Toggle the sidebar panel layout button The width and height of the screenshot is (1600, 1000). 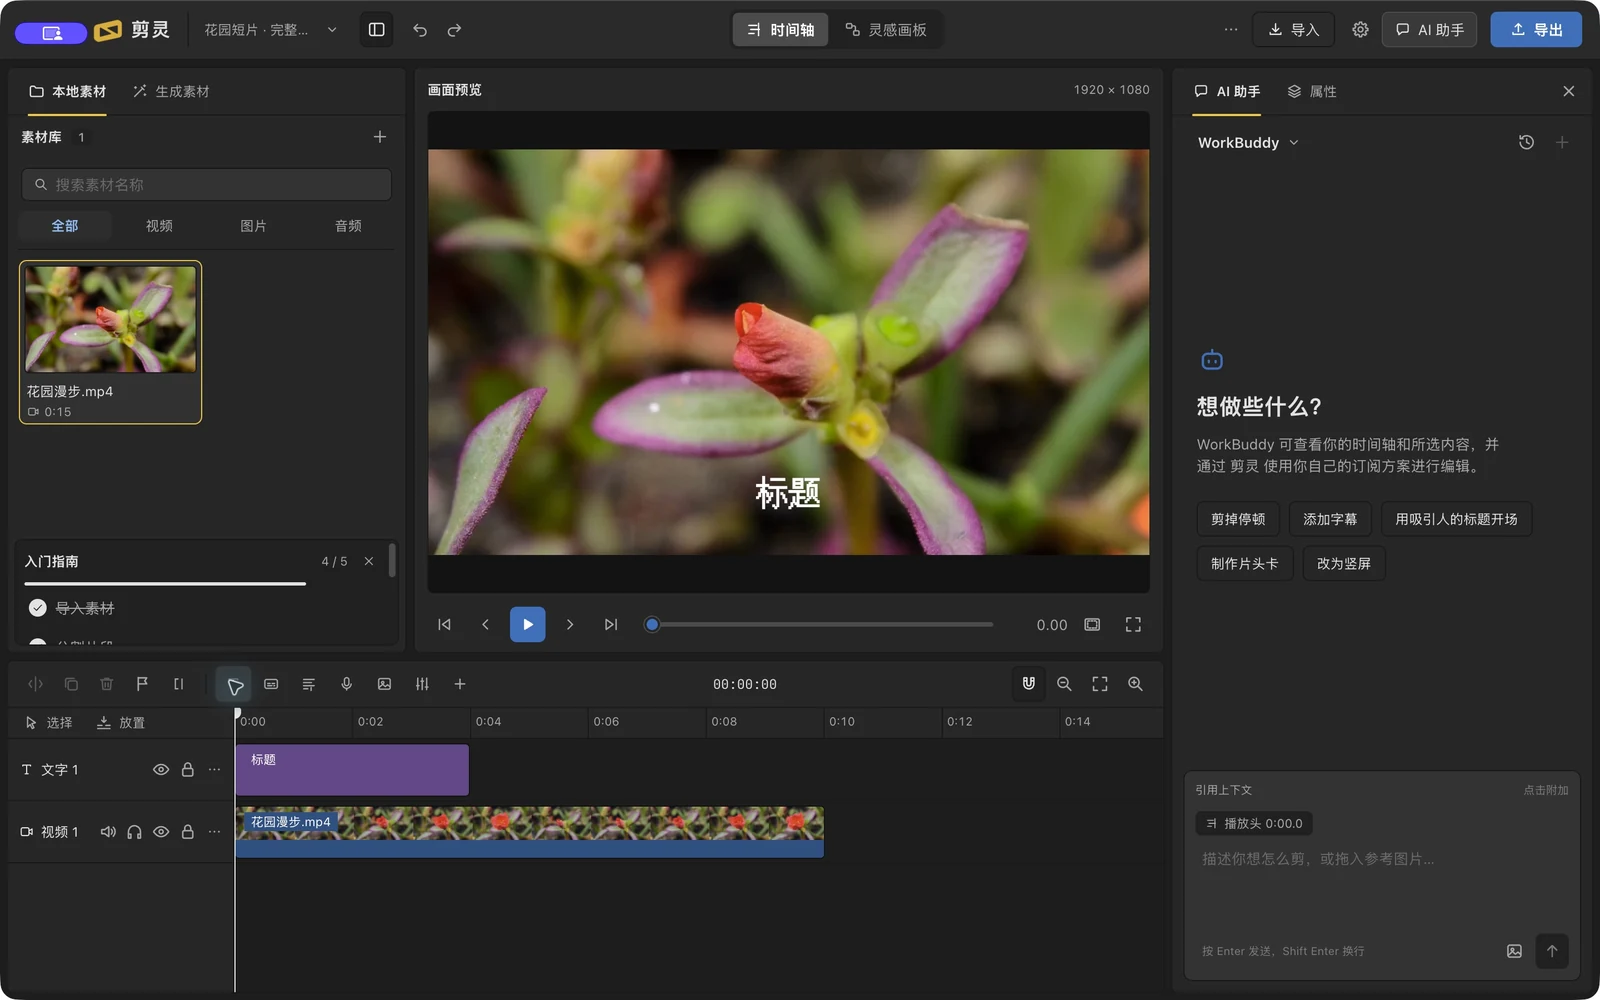(377, 30)
